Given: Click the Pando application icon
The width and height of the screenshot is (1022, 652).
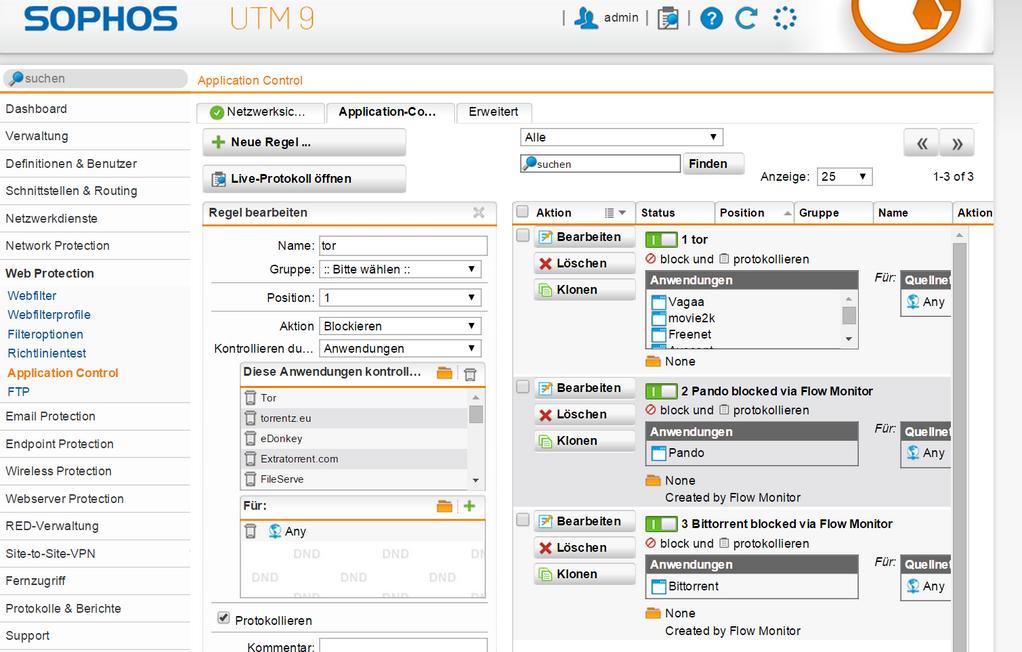Looking at the screenshot, I should point(659,453).
